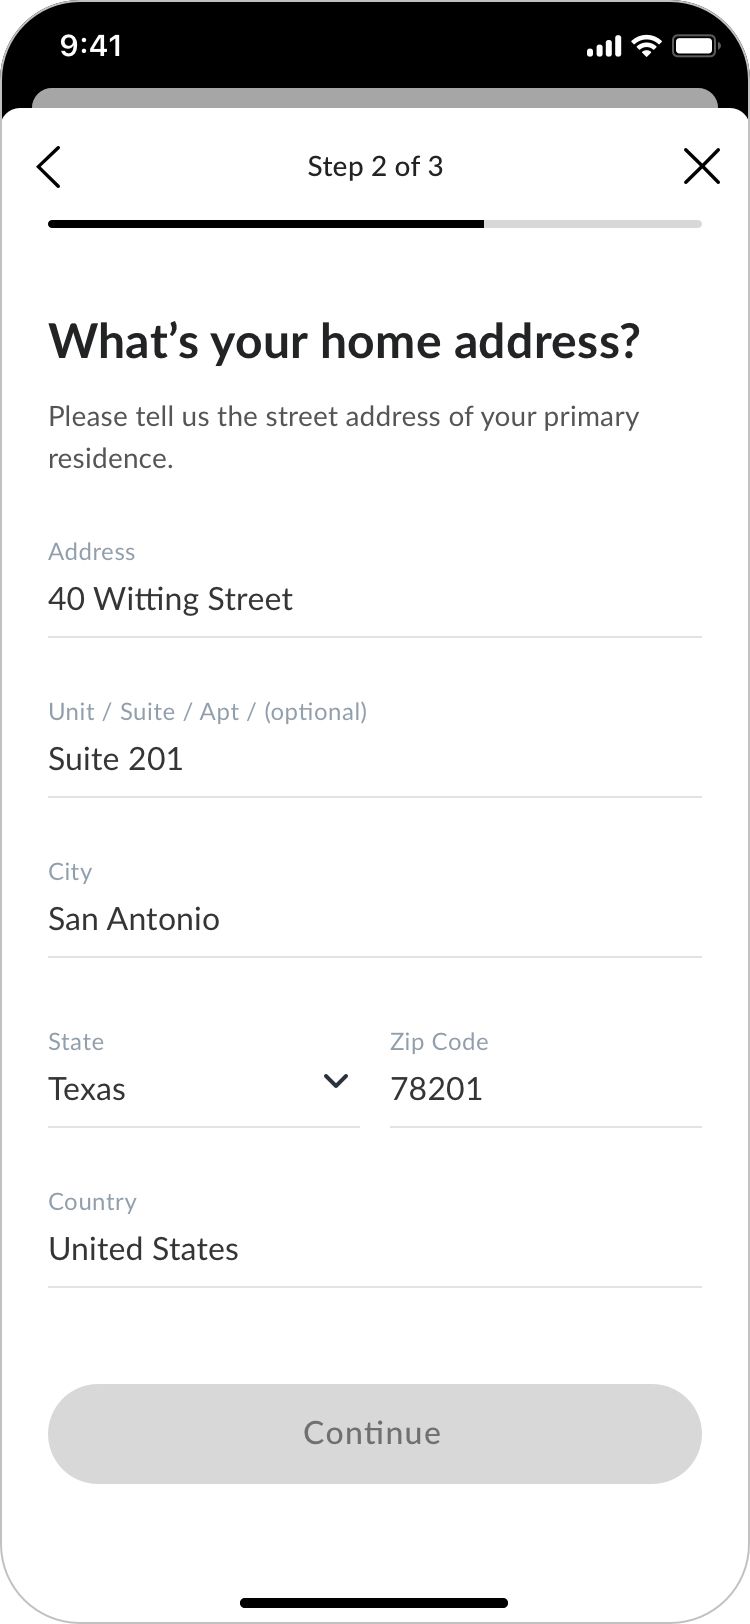
Task: Close the address form with X
Action: [x=701, y=166]
